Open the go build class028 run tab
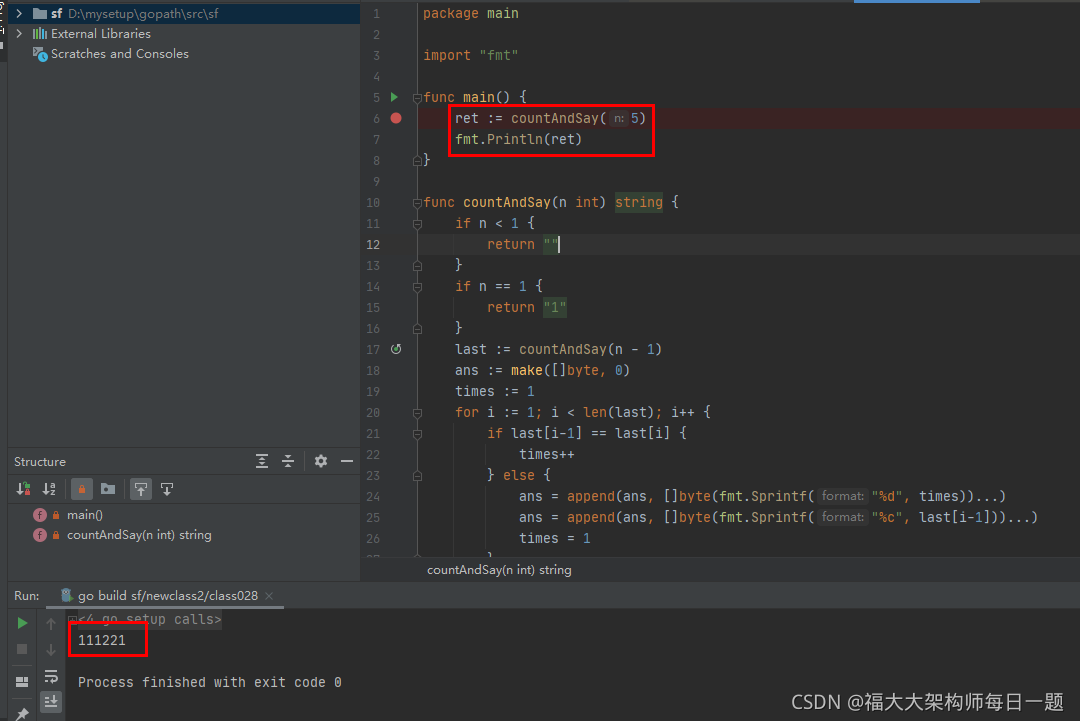Viewport: 1080px width, 721px height. coord(167,596)
